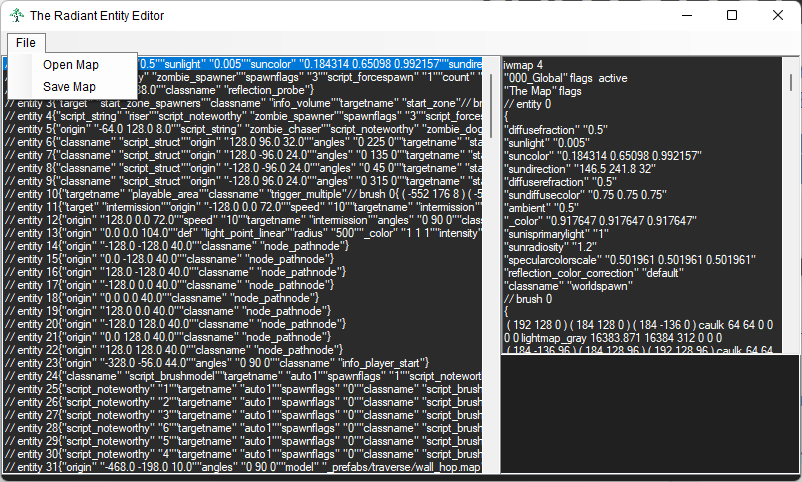This screenshot has height=482, width=802.
Task: Minimize the Radiant Entity Editor window
Action: coord(687,15)
